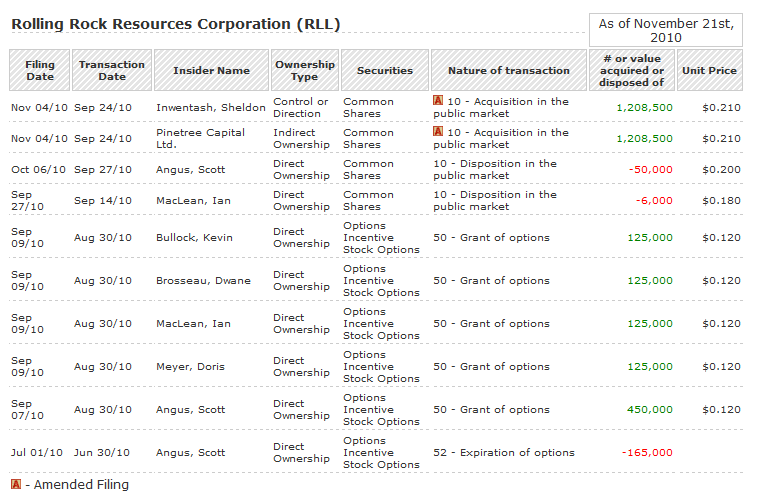
Task: Select the Nature of transaction header
Action: click(509, 70)
